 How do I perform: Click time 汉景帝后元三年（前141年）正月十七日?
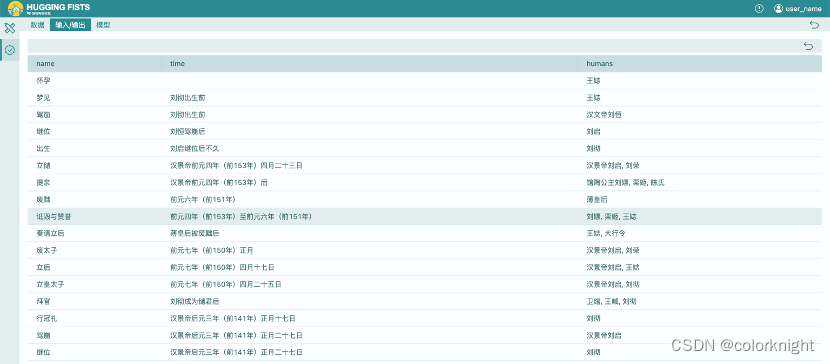pyautogui.click(x=232, y=318)
